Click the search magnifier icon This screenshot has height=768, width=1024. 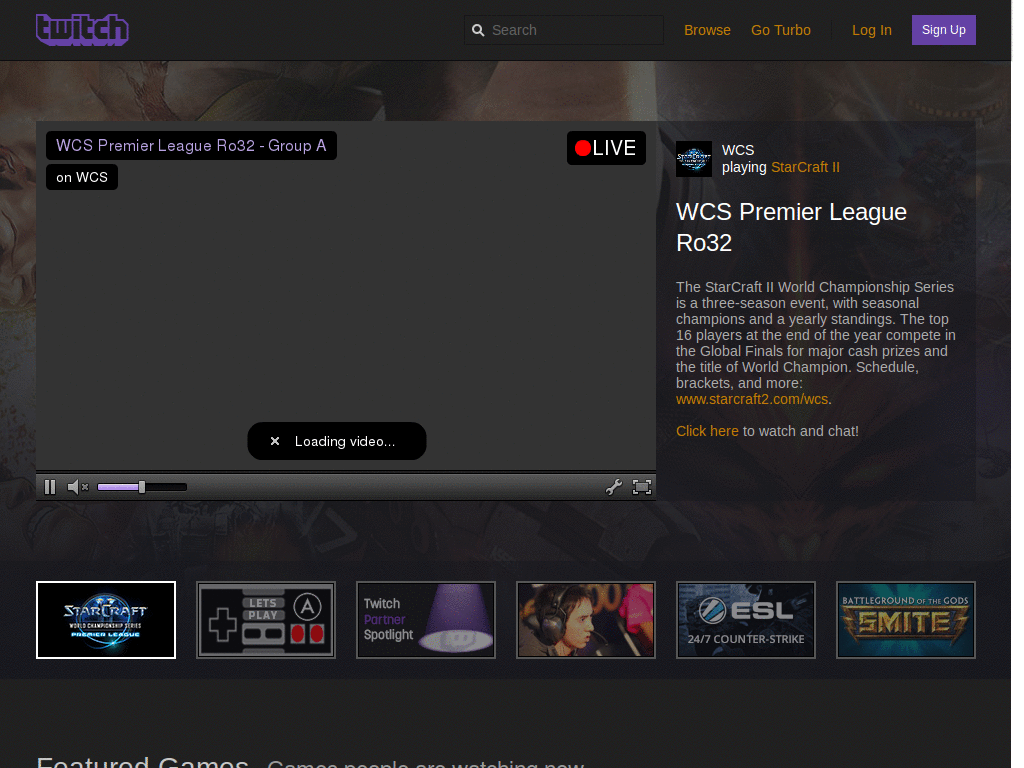478,30
